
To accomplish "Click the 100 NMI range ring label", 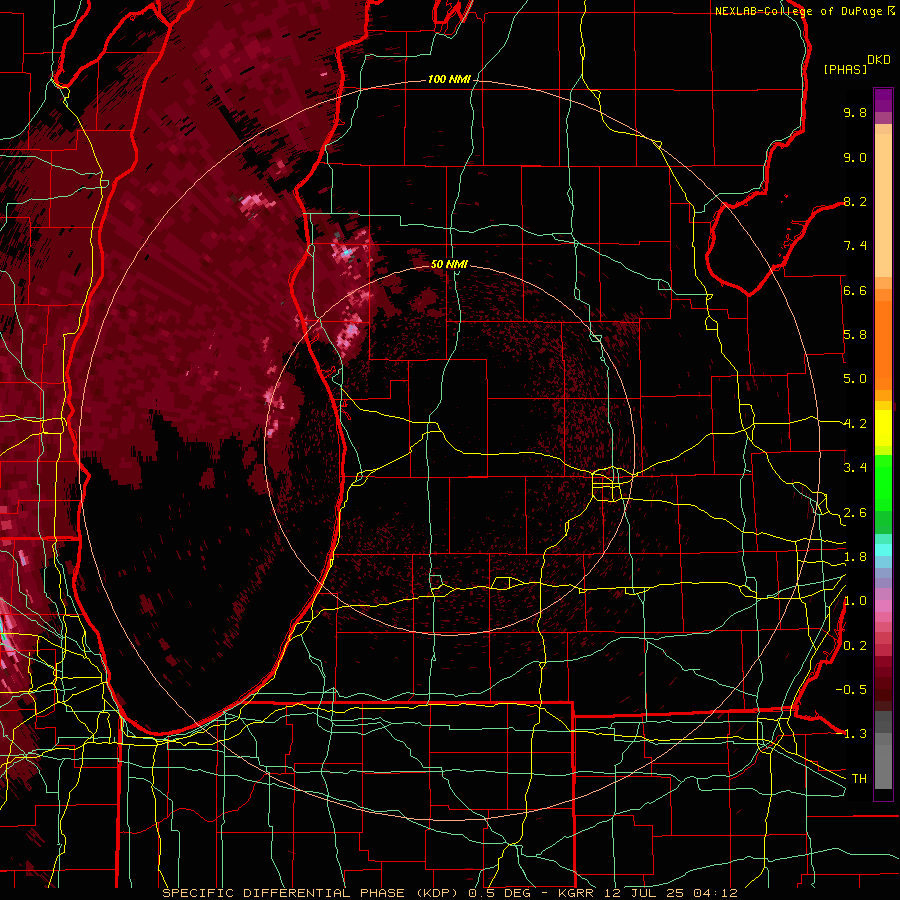I will 449,79.
